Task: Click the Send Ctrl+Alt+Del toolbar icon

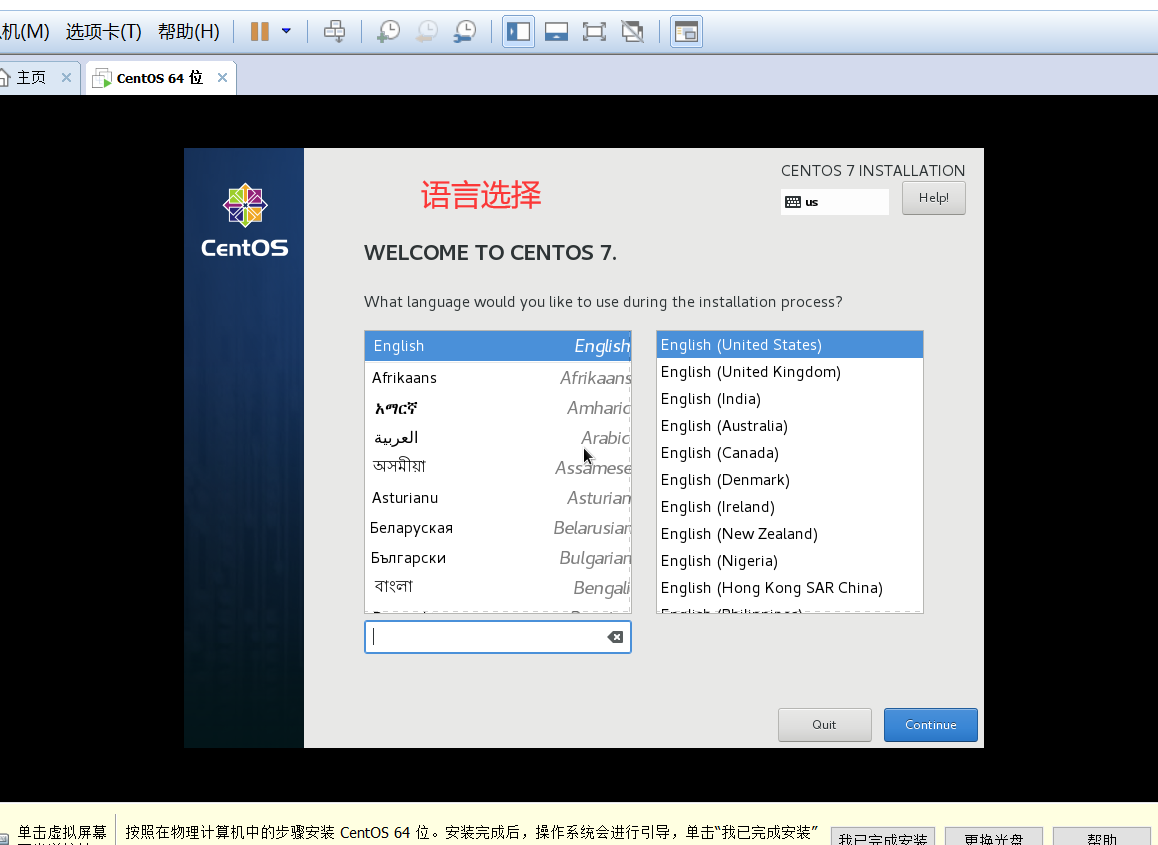Action: pyautogui.click(x=335, y=32)
